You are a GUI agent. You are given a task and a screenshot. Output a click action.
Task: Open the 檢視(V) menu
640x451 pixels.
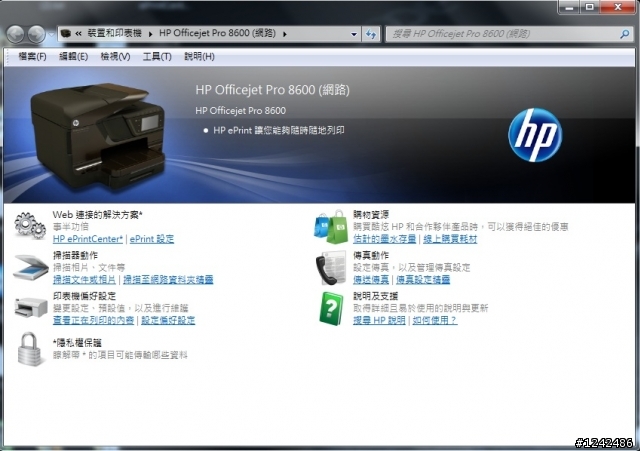pyautogui.click(x=116, y=57)
